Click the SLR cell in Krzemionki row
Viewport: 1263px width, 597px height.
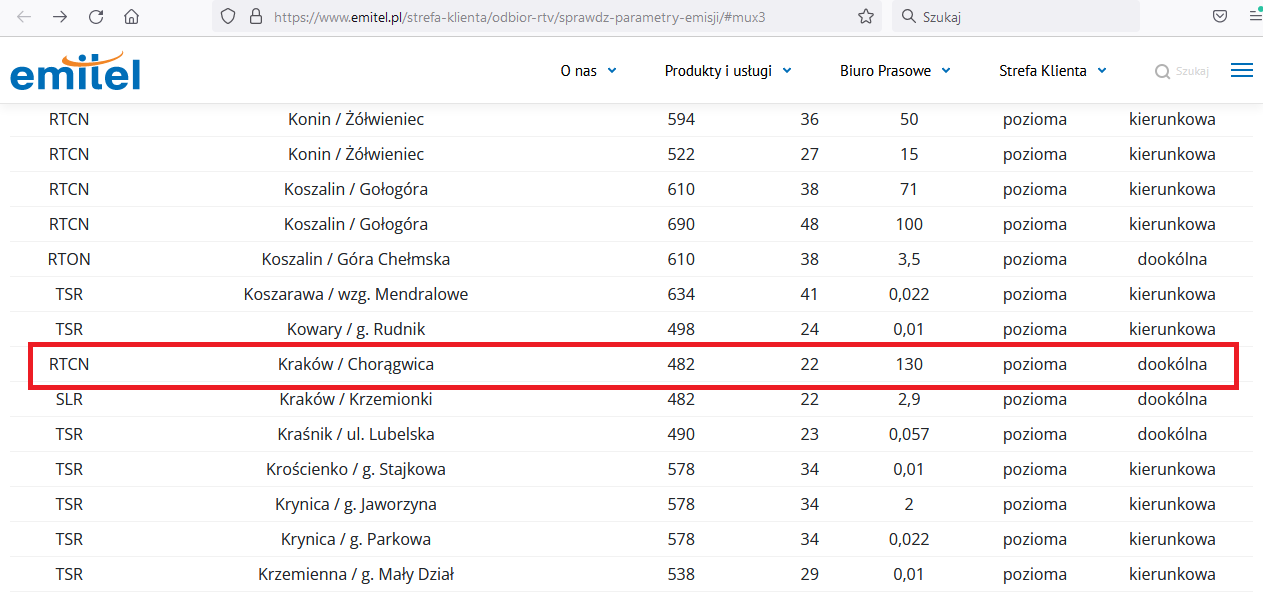[x=69, y=400]
